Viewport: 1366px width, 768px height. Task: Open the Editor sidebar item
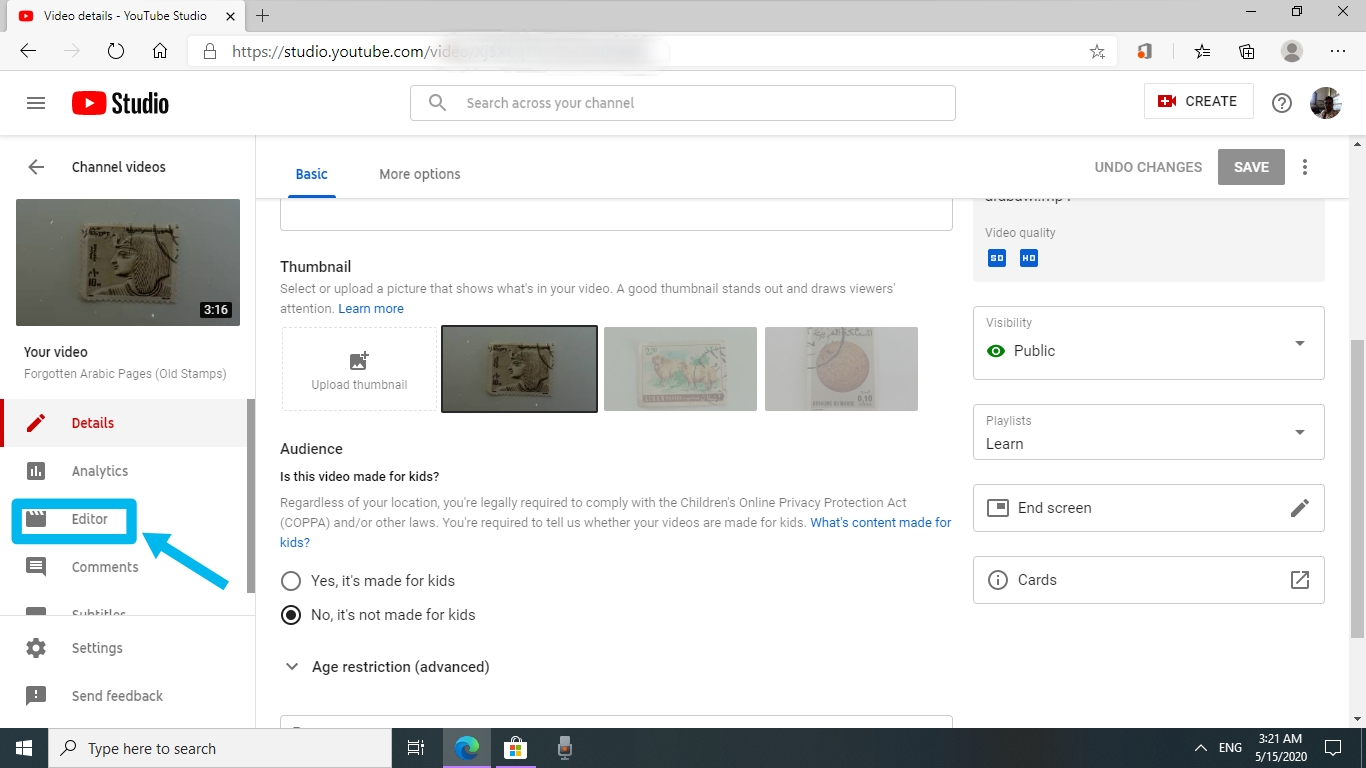click(125, 519)
